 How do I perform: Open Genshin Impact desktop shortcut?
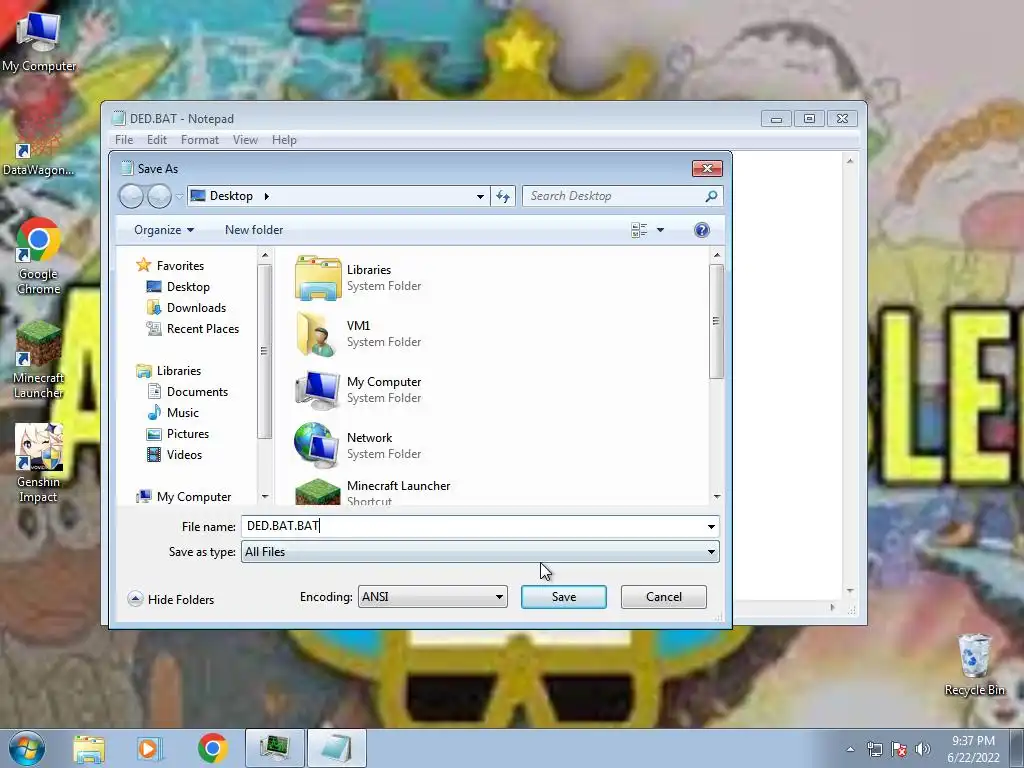(x=39, y=463)
